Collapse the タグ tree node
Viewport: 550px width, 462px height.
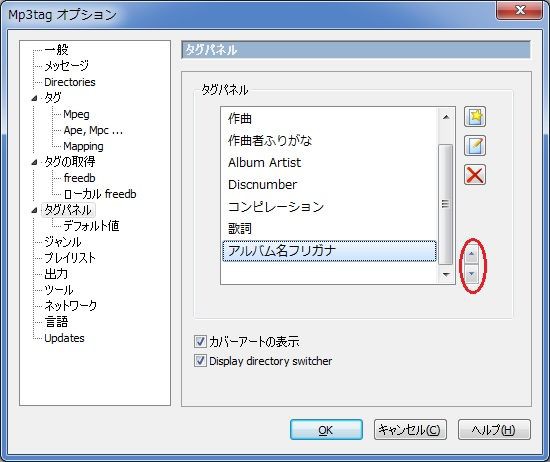coord(34,98)
